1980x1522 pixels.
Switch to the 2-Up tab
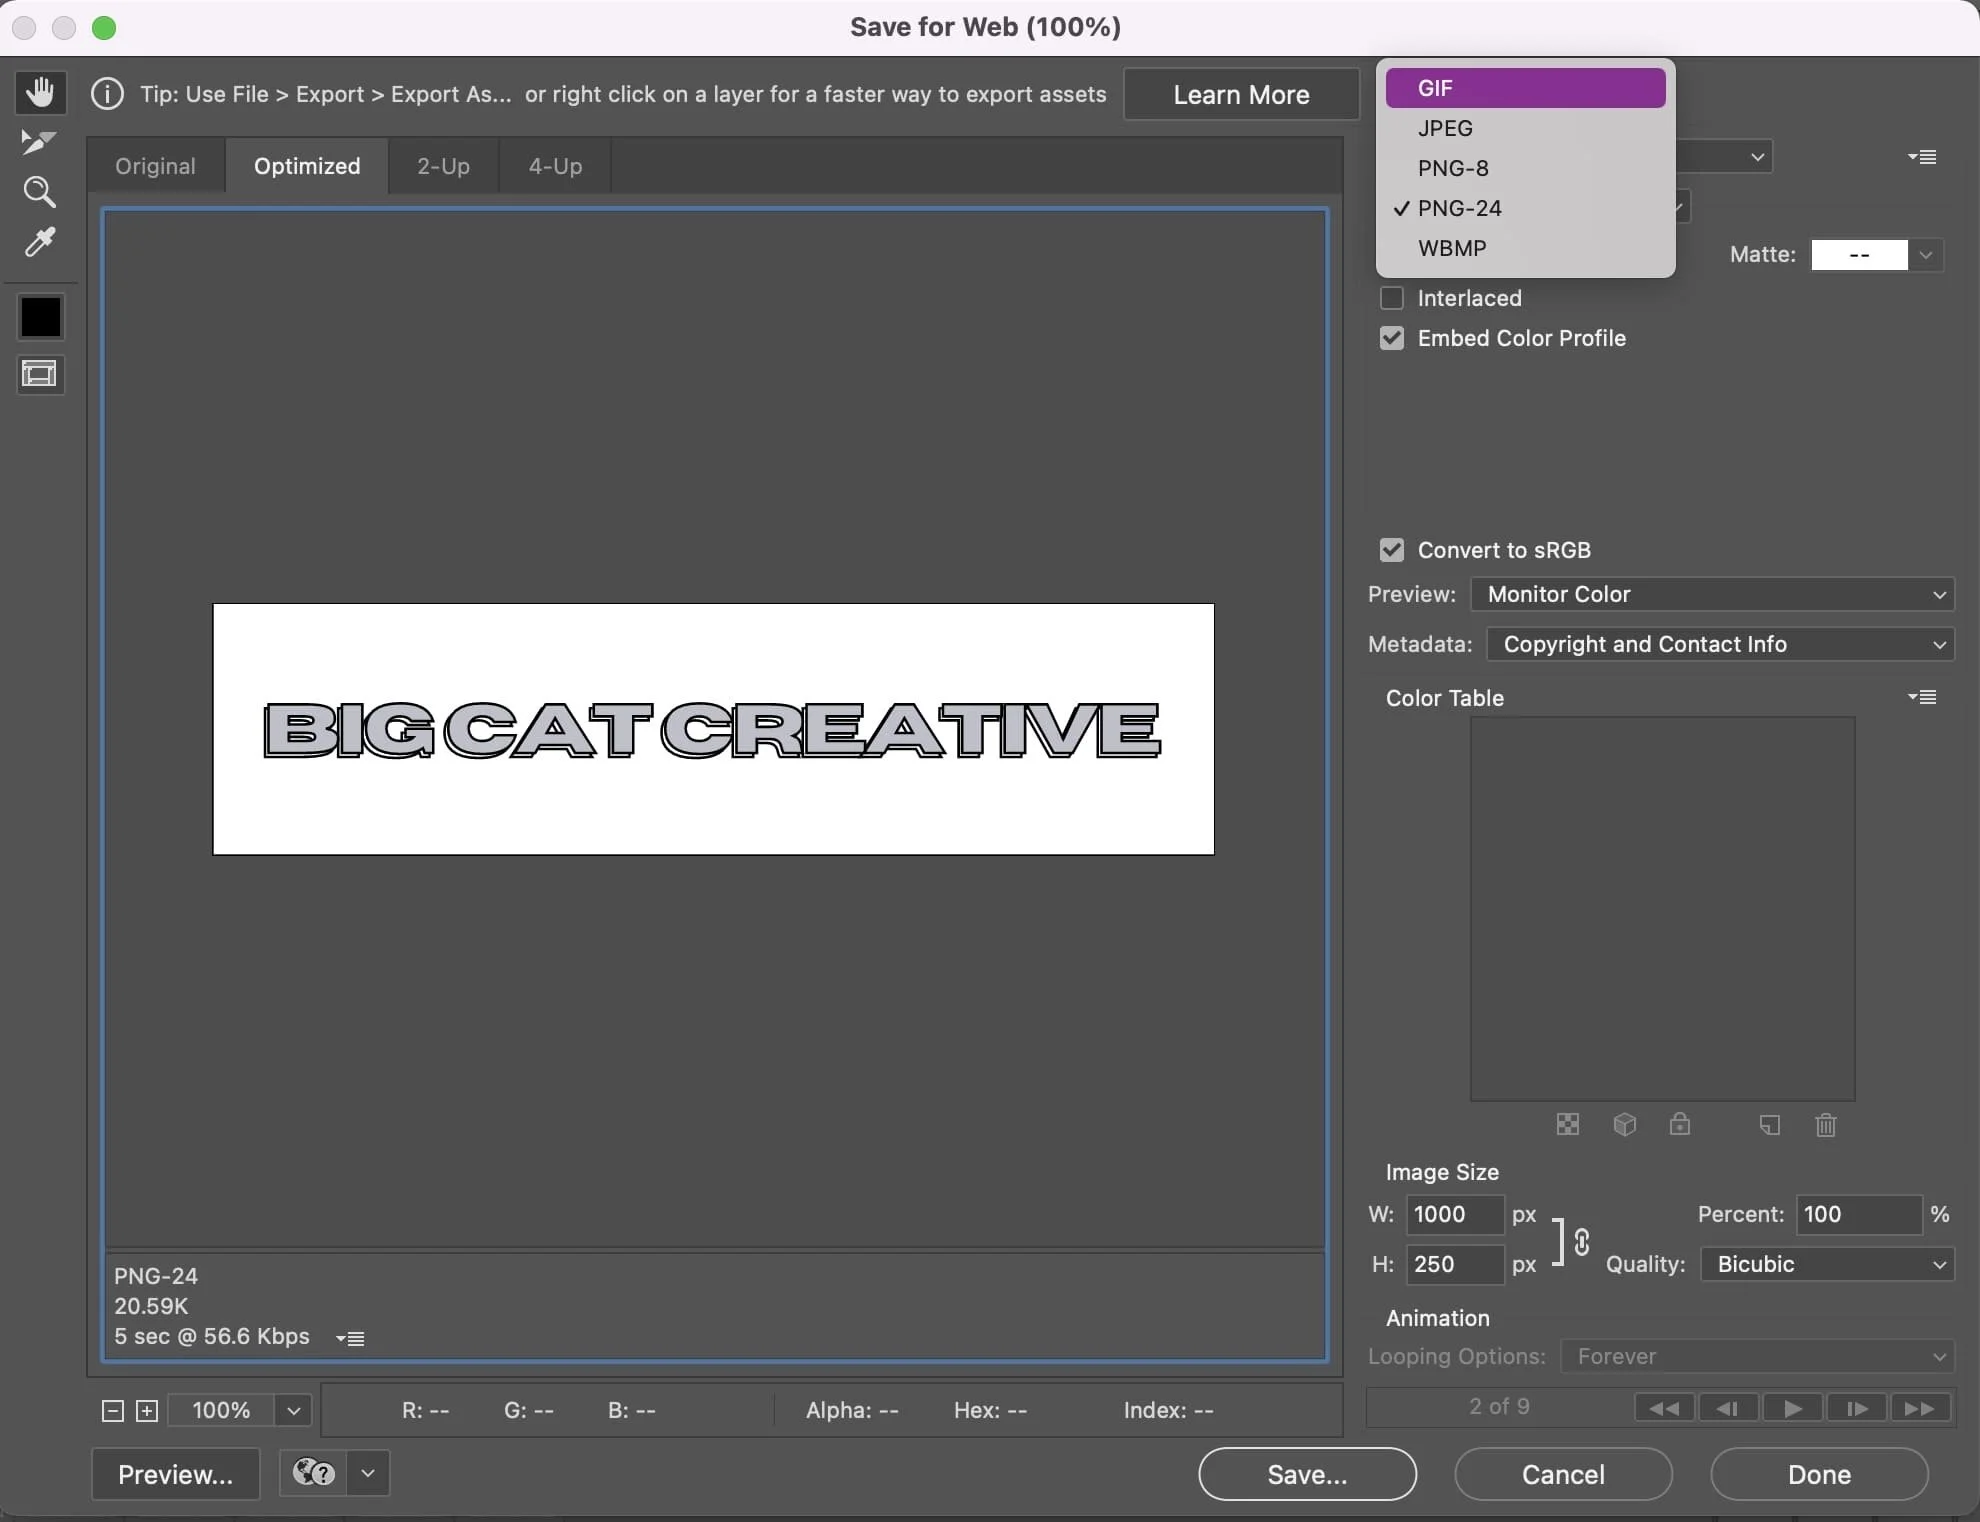tap(443, 166)
